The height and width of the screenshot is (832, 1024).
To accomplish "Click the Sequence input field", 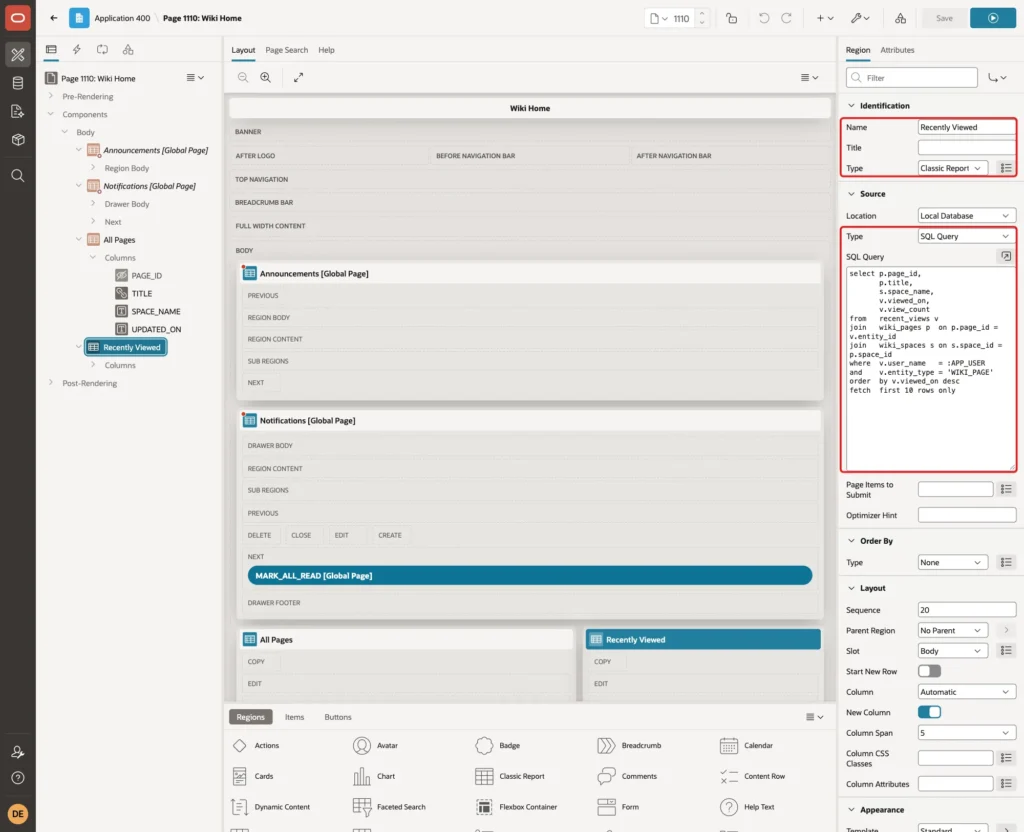I will (x=967, y=610).
